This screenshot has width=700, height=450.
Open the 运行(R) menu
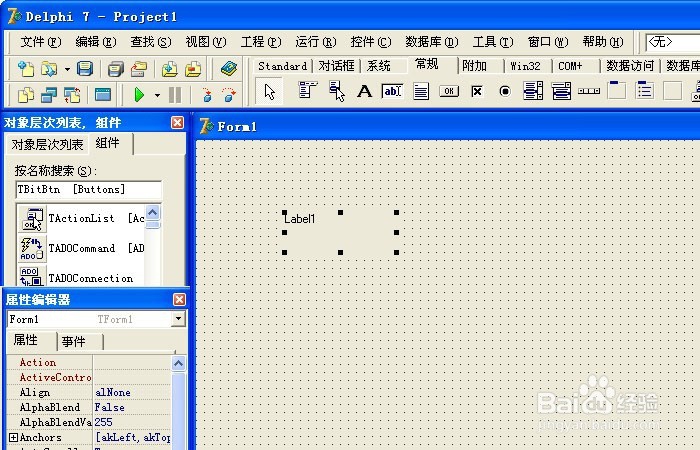pyautogui.click(x=316, y=42)
